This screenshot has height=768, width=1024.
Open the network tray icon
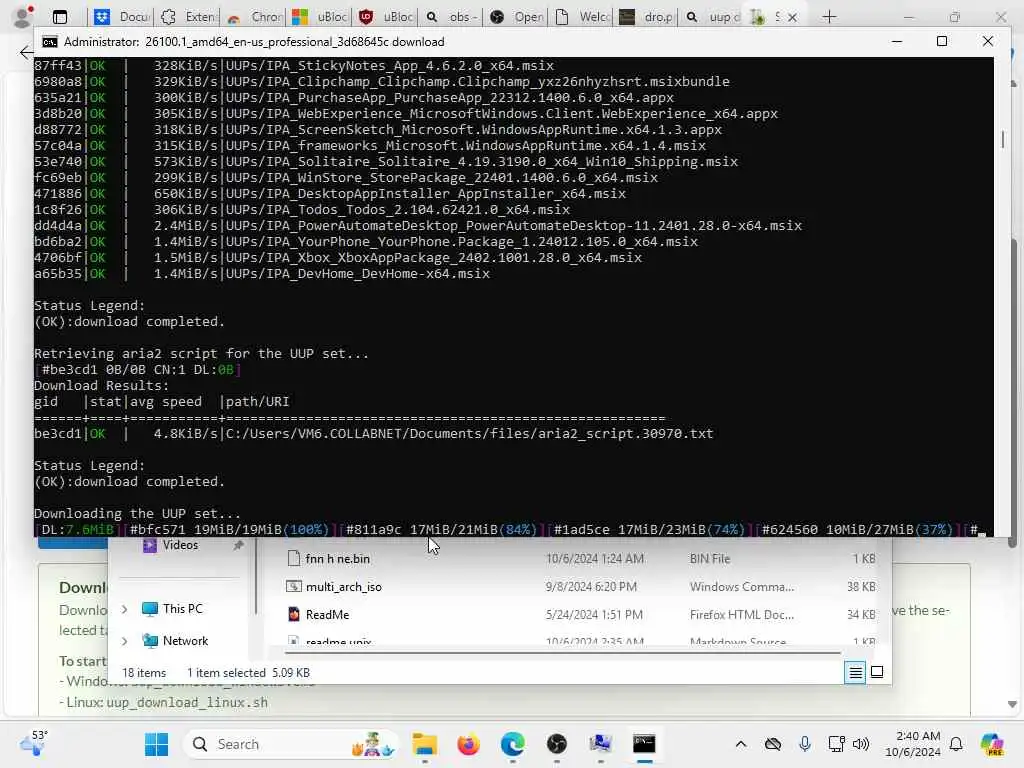click(836, 744)
